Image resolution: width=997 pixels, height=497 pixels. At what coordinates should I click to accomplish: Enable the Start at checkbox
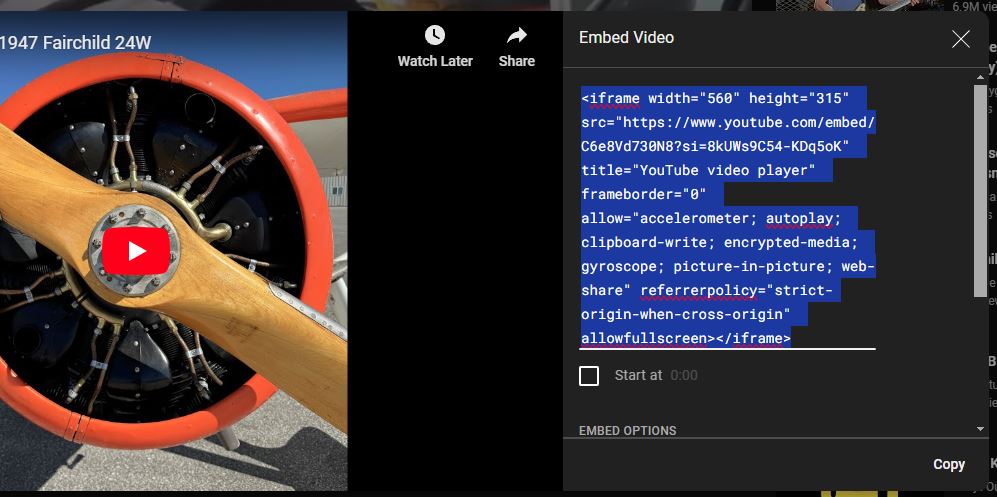point(589,376)
